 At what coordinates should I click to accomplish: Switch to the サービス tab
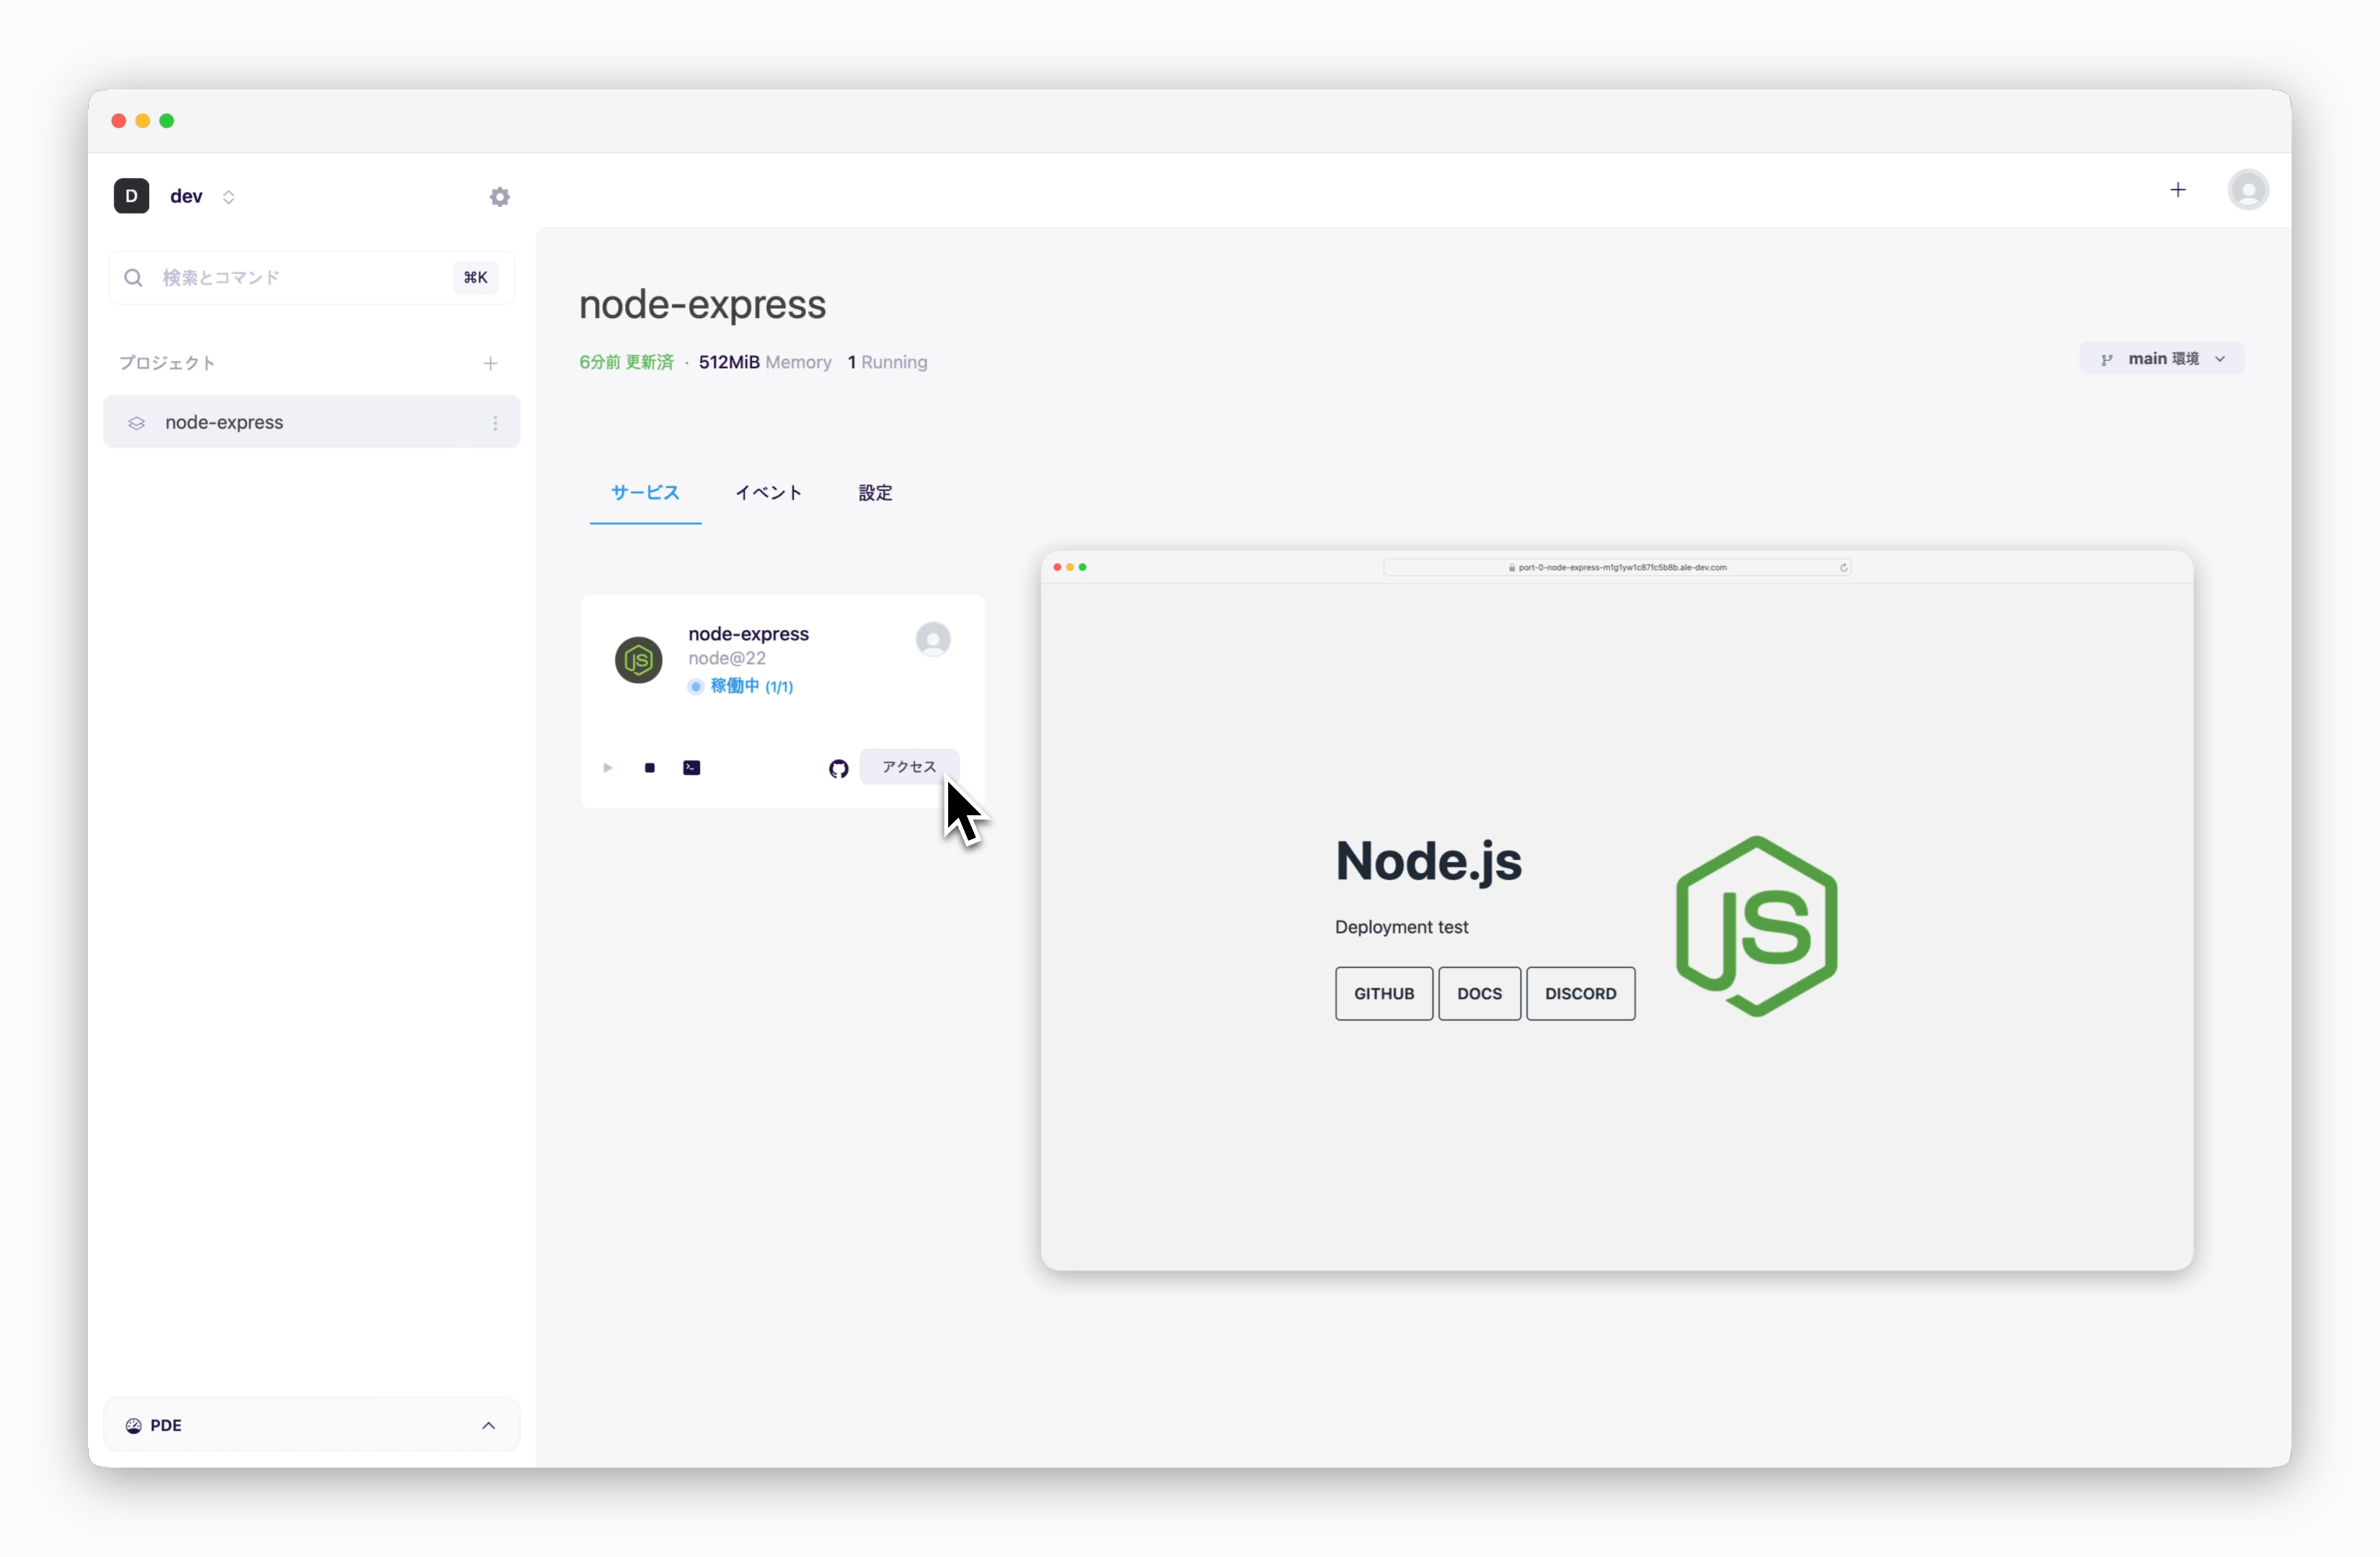pos(645,493)
